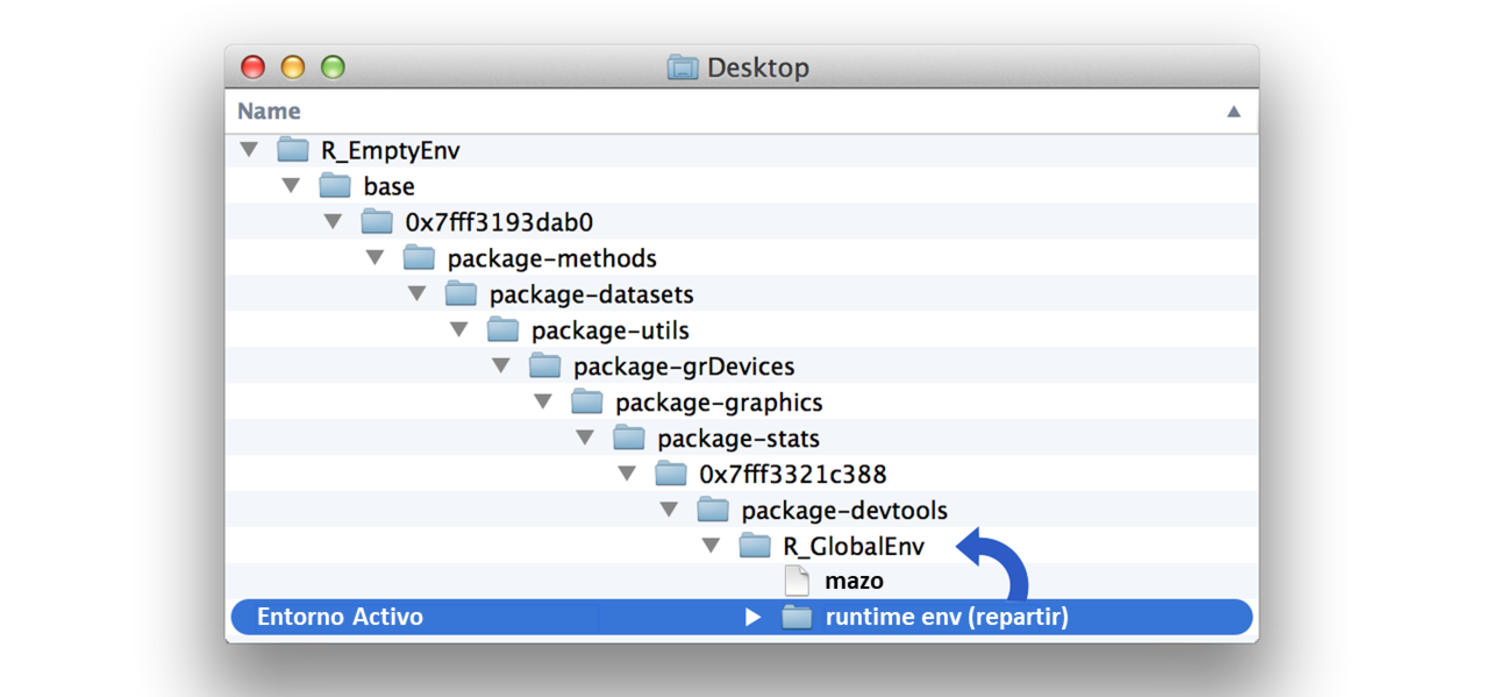Click the base folder icon
The image size is (1491, 697).
coord(335,187)
